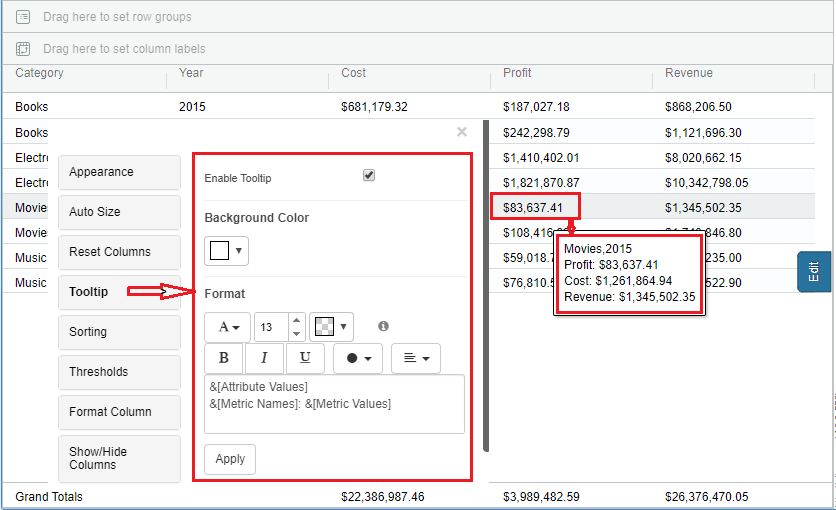Select the $1,345,502.35 revenue table cell
Screen dimensions: 836x510
(x=703, y=208)
